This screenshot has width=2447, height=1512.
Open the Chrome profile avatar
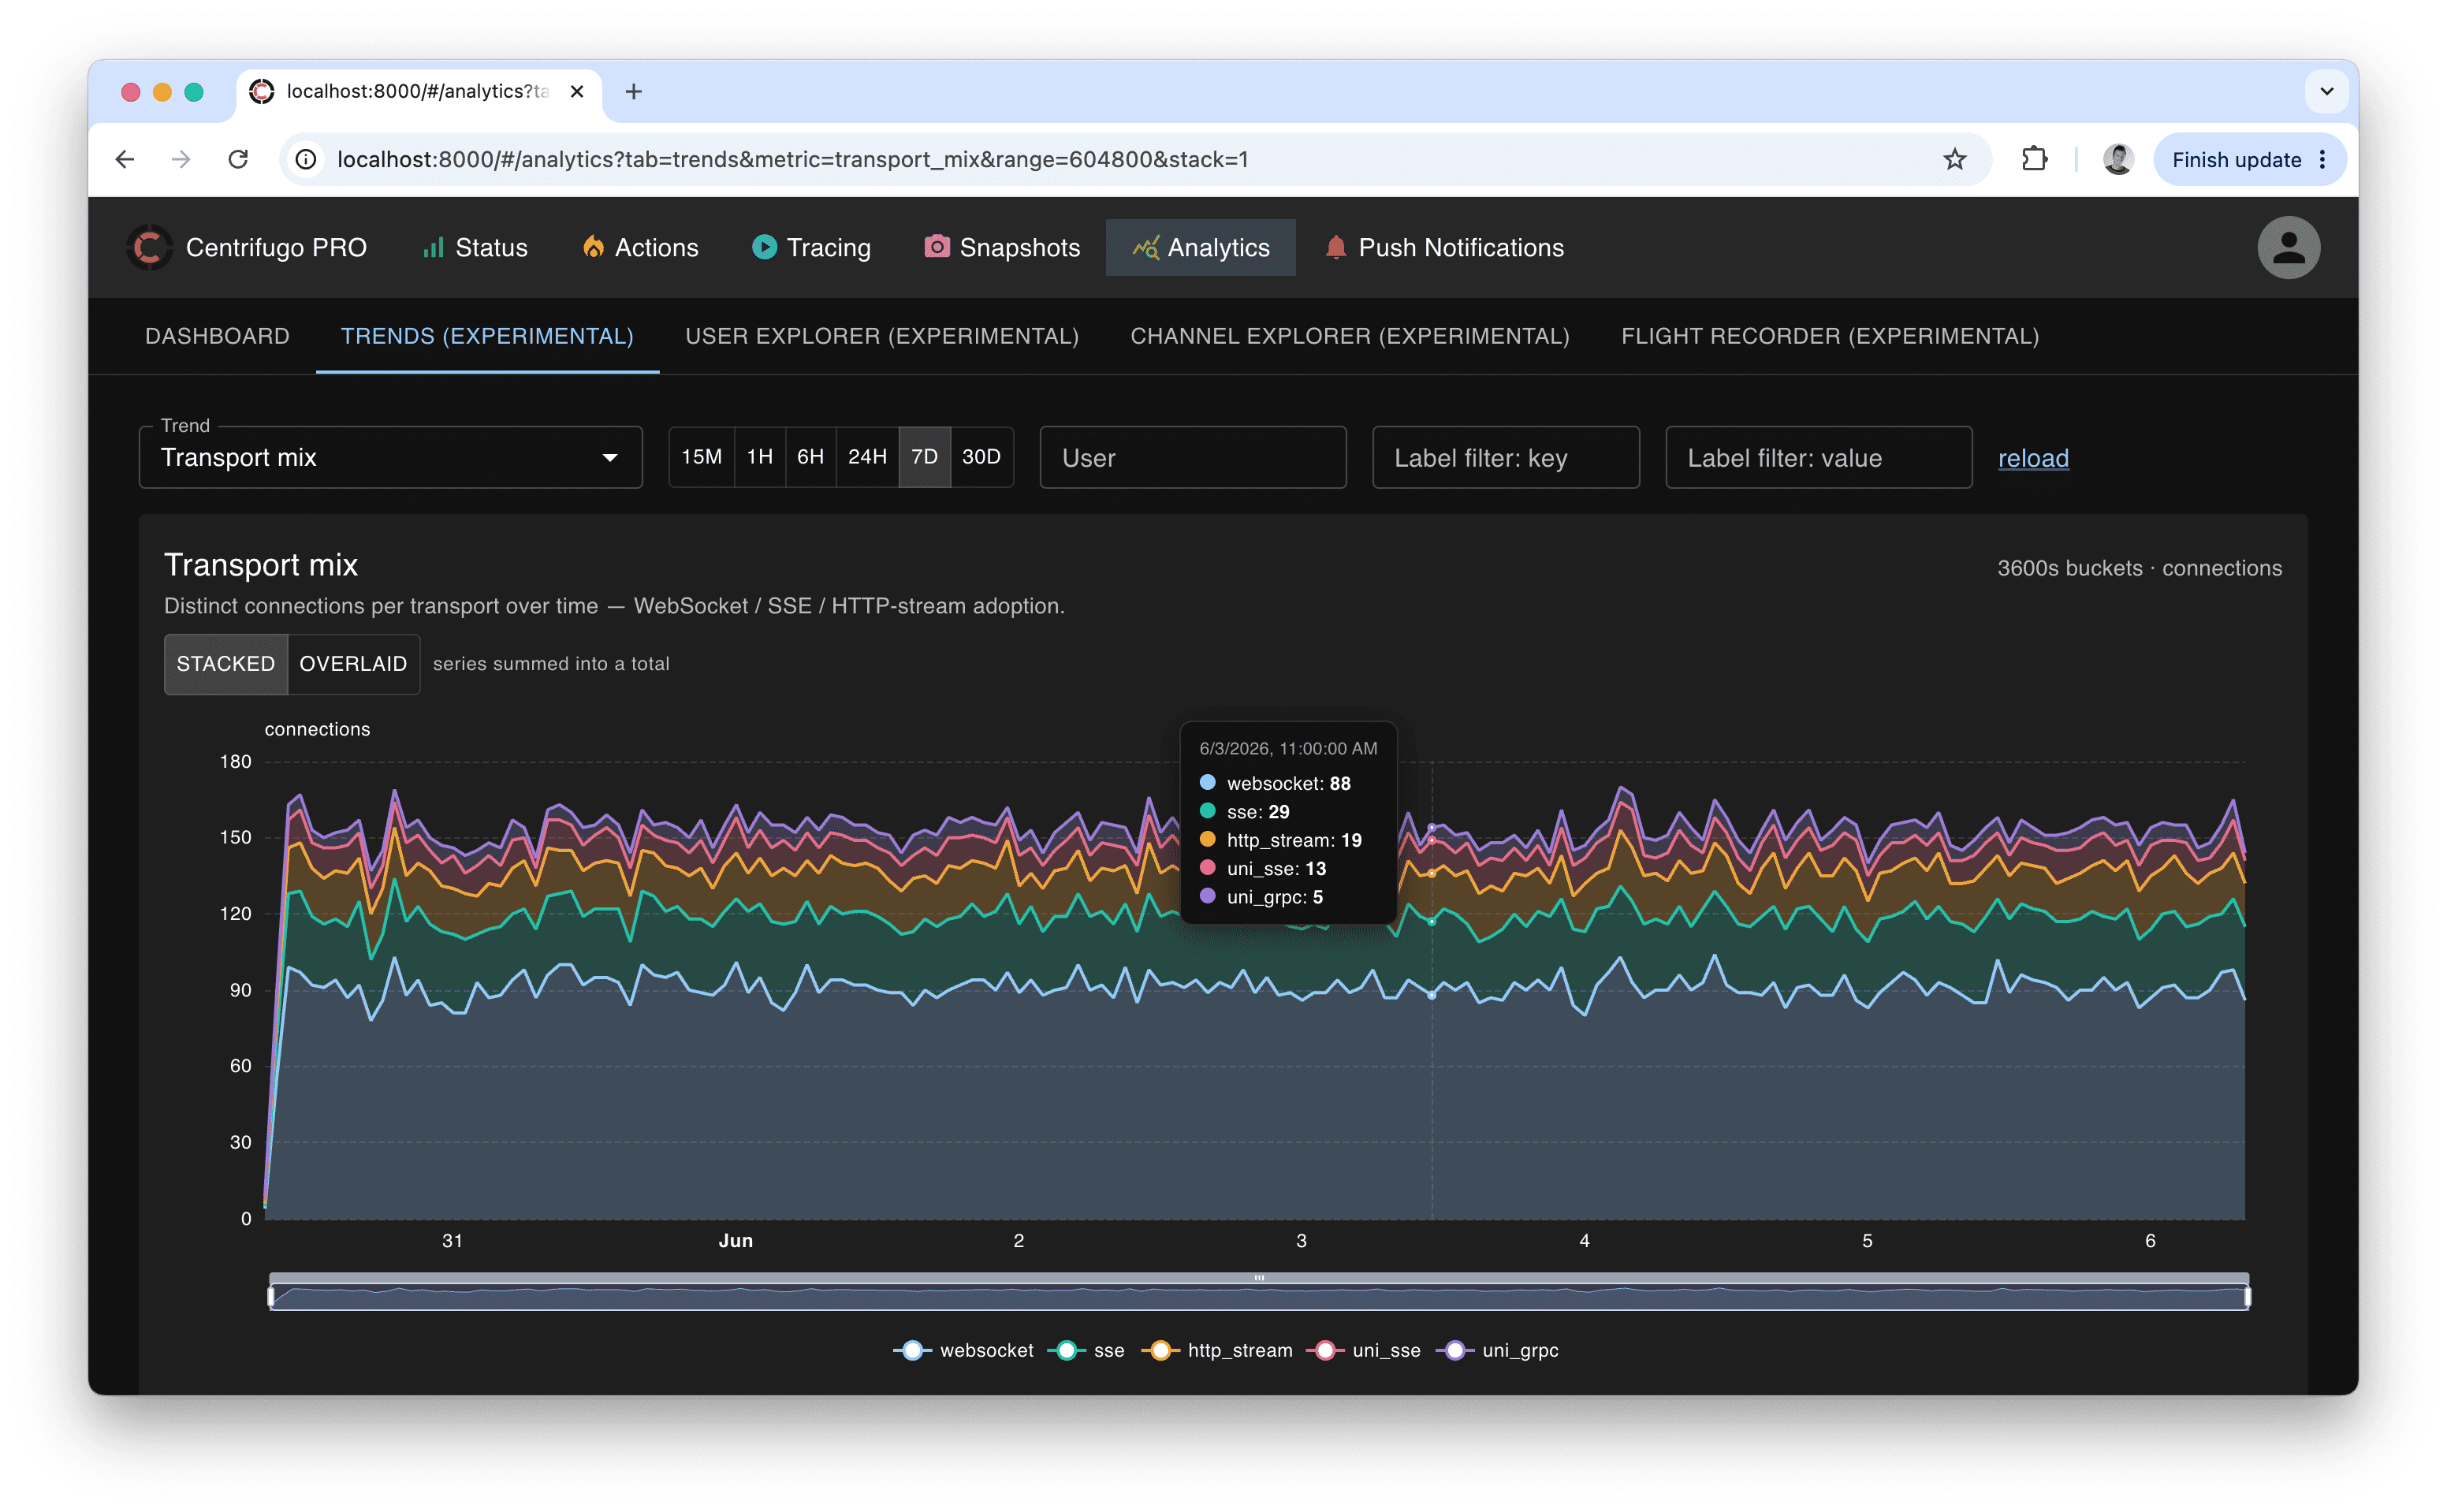(x=2117, y=159)
